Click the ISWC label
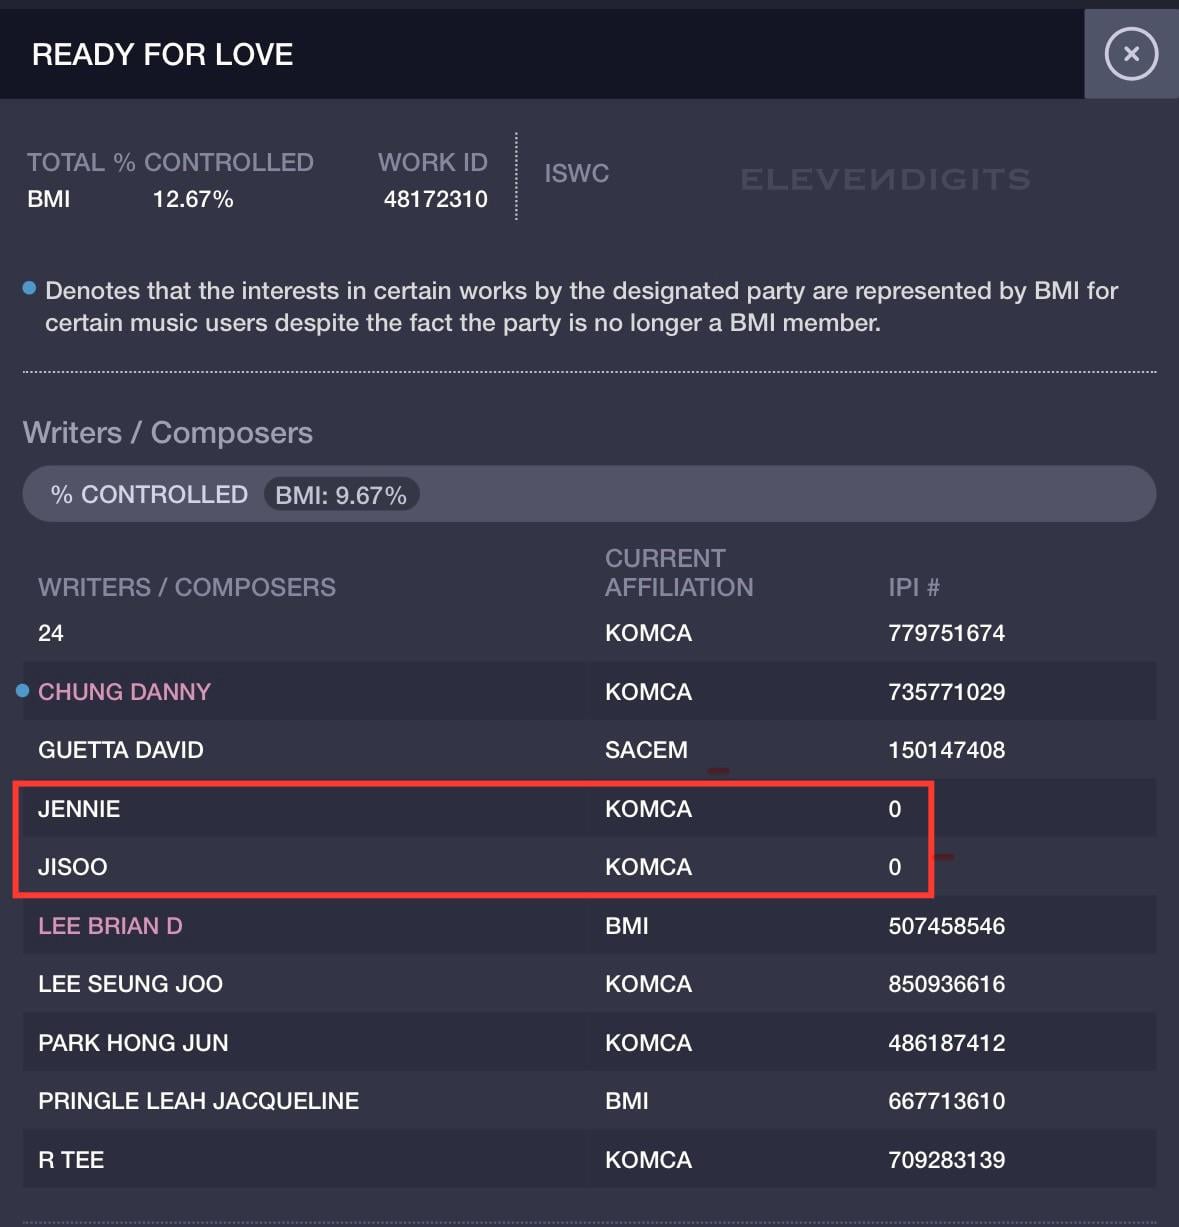 pos(577,173)
